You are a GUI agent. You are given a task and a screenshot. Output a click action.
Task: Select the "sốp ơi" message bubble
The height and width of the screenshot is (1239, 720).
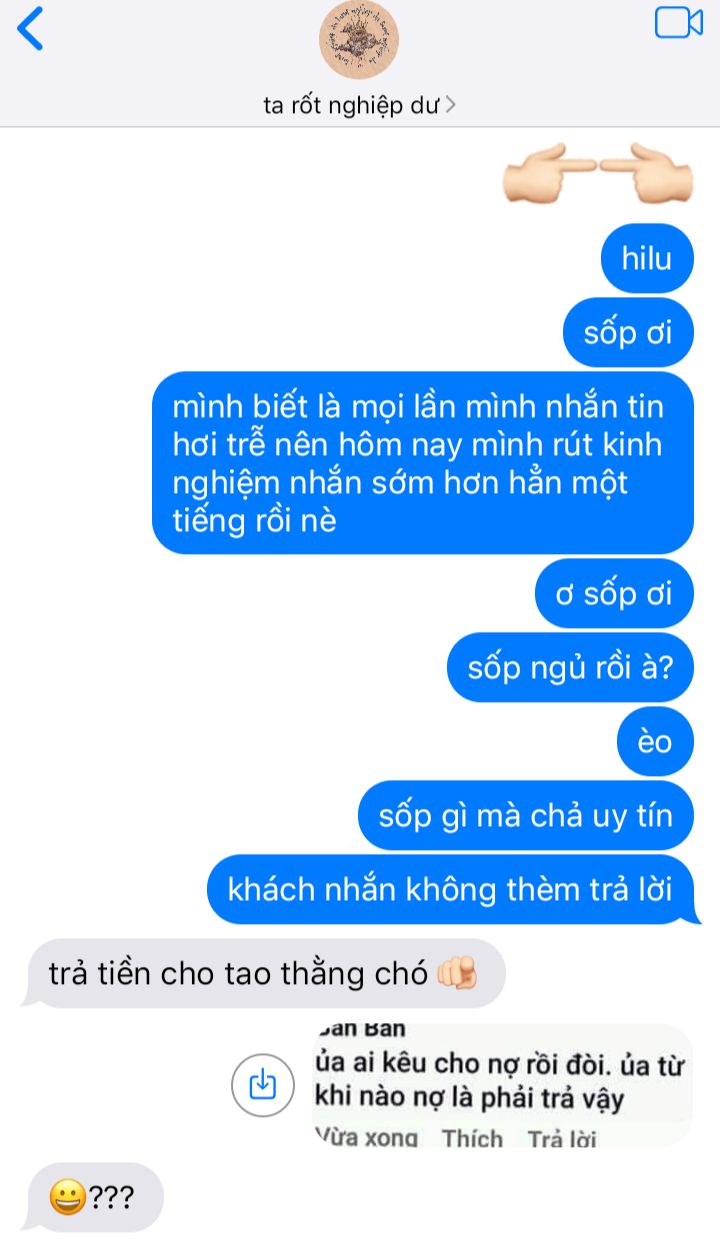click(x=628, y=332)
